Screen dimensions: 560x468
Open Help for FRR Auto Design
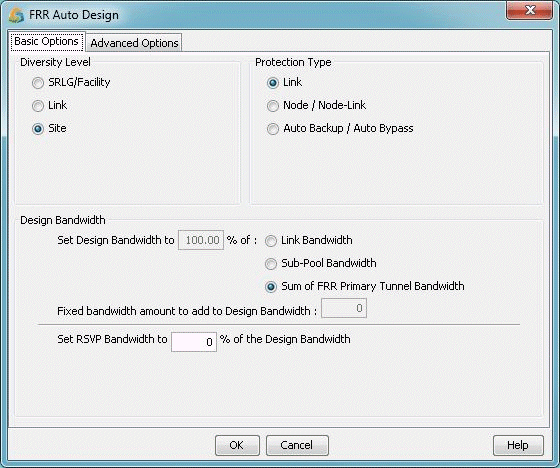click(518, 445)
